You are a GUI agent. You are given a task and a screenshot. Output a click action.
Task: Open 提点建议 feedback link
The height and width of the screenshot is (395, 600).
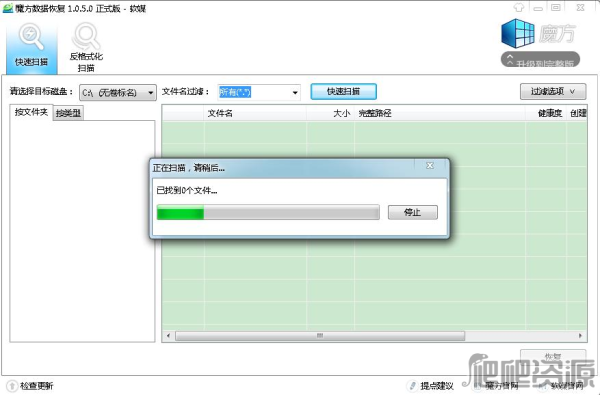pyautogui.click(x=437, y=386)
